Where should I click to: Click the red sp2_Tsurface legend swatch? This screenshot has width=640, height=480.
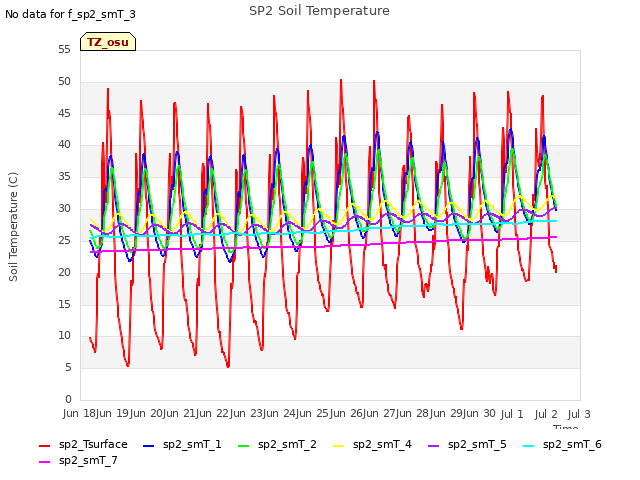(x=44, y=446)
